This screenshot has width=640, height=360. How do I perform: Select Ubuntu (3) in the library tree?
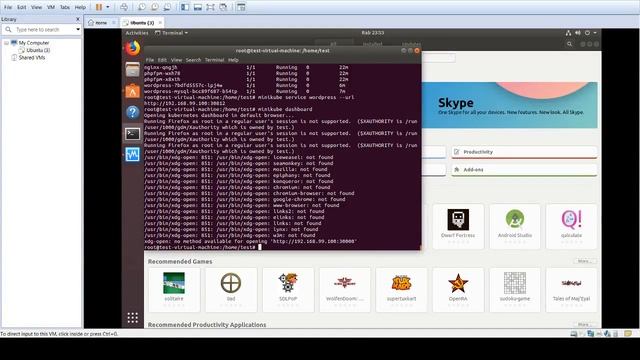[x=38, y=50]
